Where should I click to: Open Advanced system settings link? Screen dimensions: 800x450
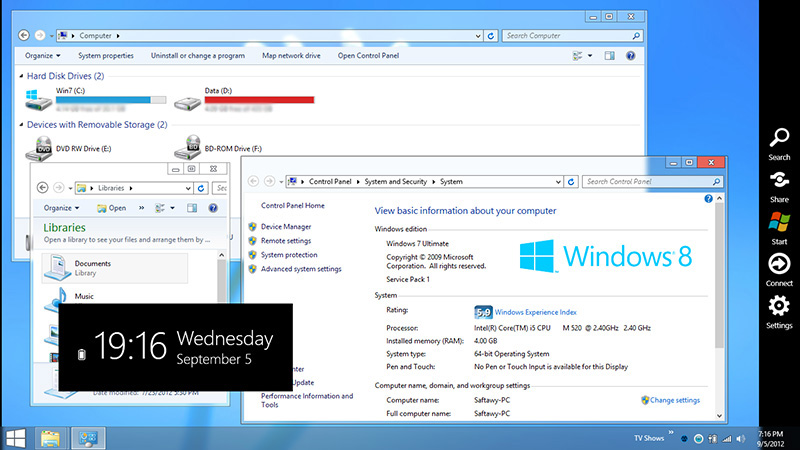pos(301,269)
